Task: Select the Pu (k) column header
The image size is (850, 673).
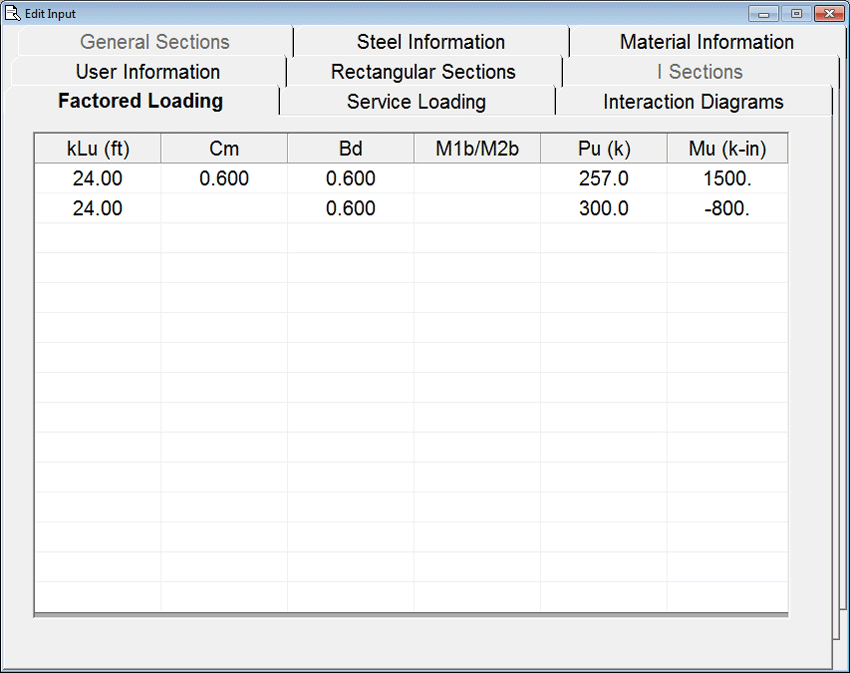Action: (603, 149)
